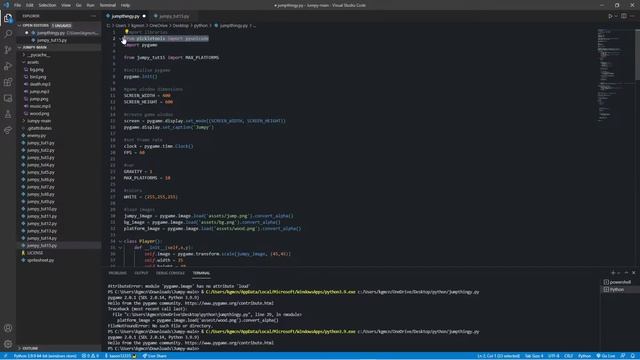Open the File menu
This screenshot has height=360, width=640.
click(x=17, y=5)
